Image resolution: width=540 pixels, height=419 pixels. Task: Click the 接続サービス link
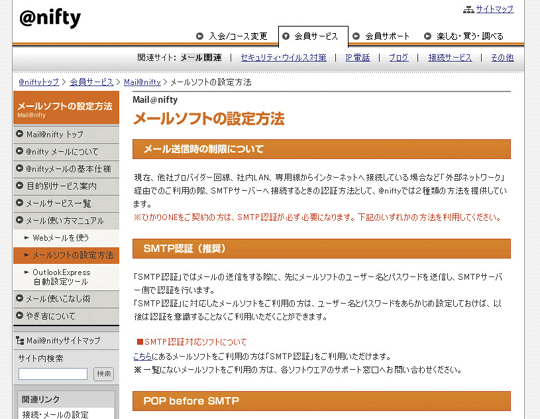(x=450, y=57)
